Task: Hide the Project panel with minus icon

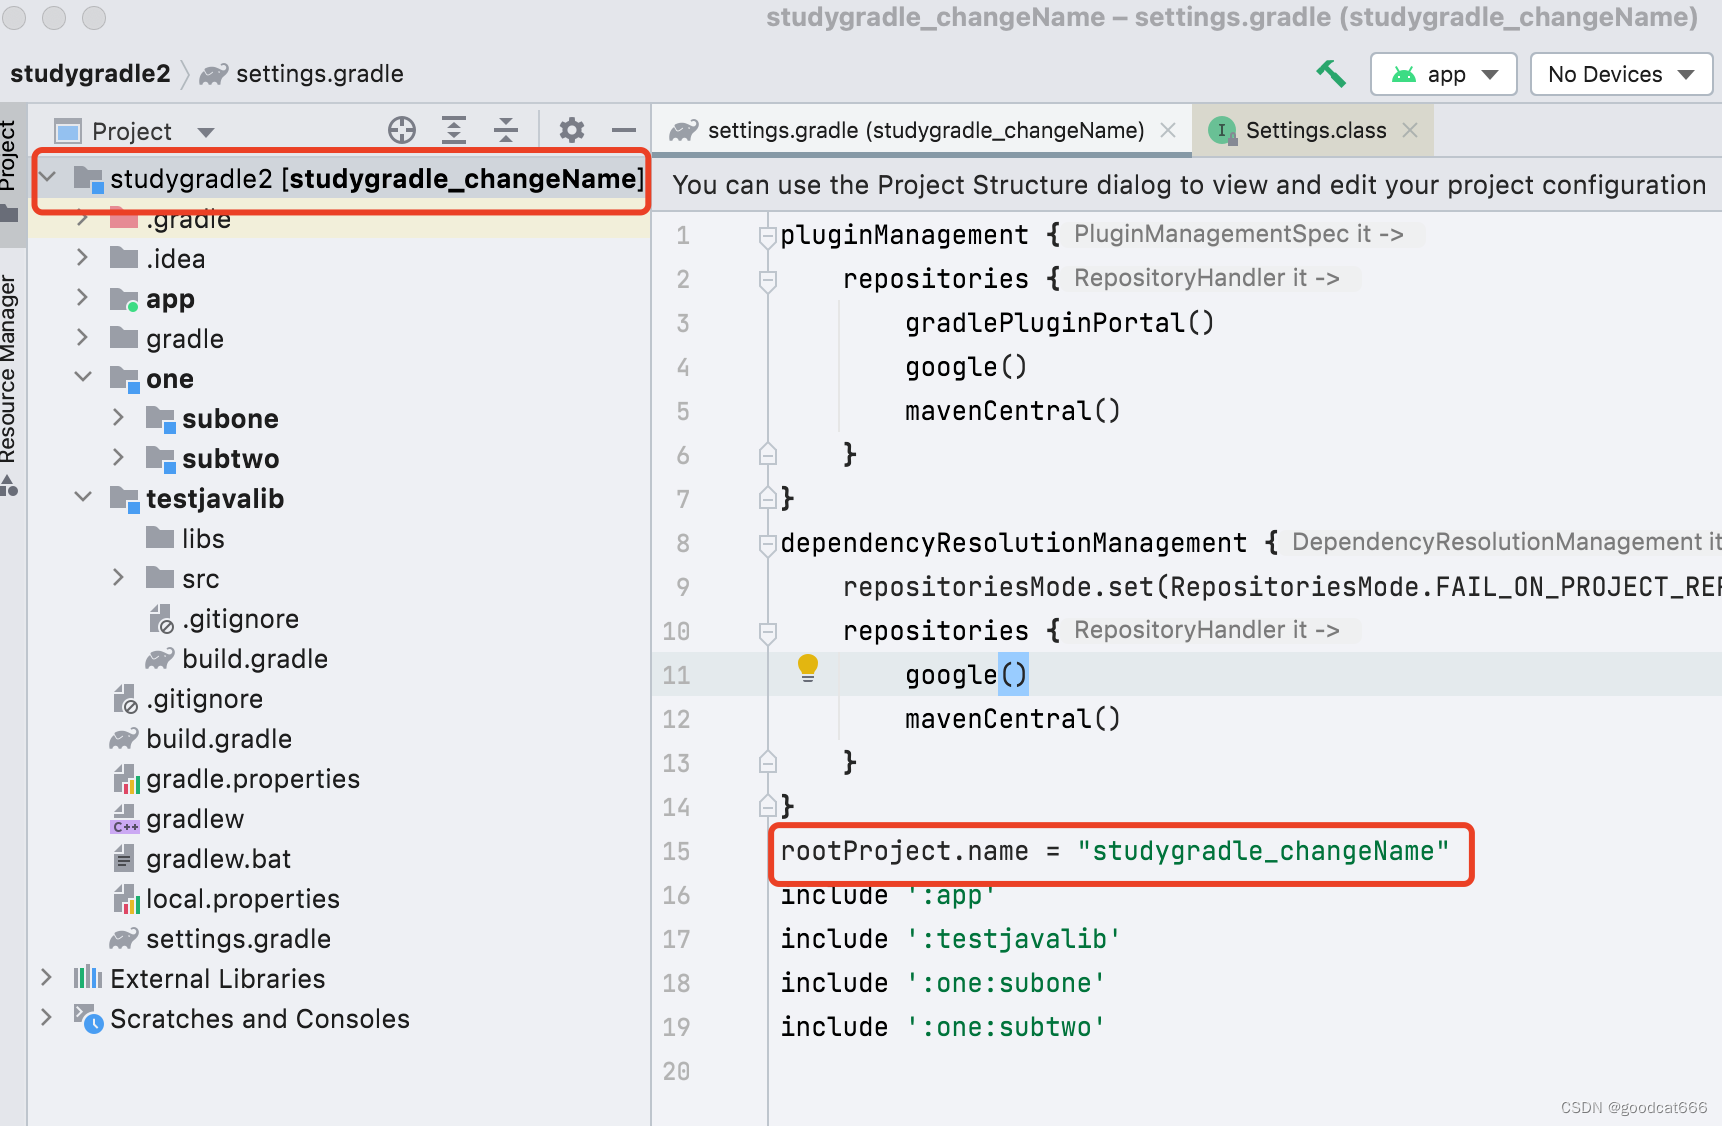Action: [x=624, y=130]
